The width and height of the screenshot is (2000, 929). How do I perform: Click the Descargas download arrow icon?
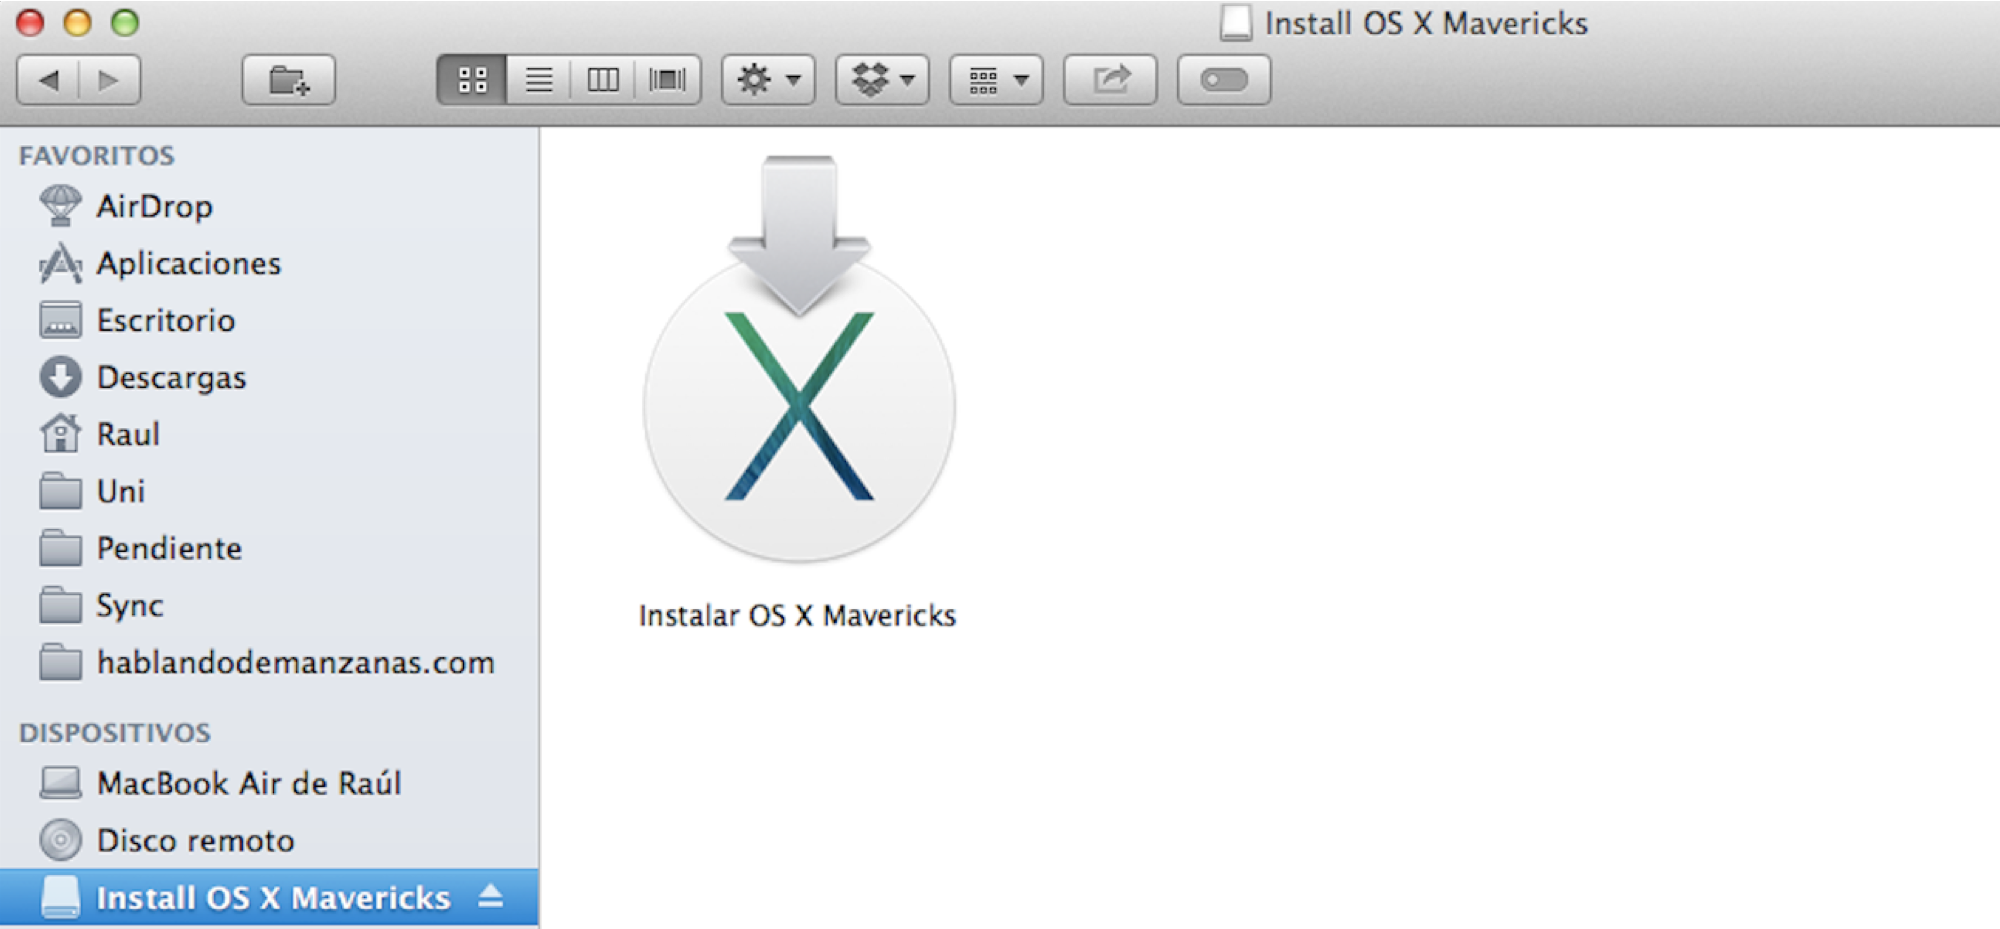(x=60, y=377)
